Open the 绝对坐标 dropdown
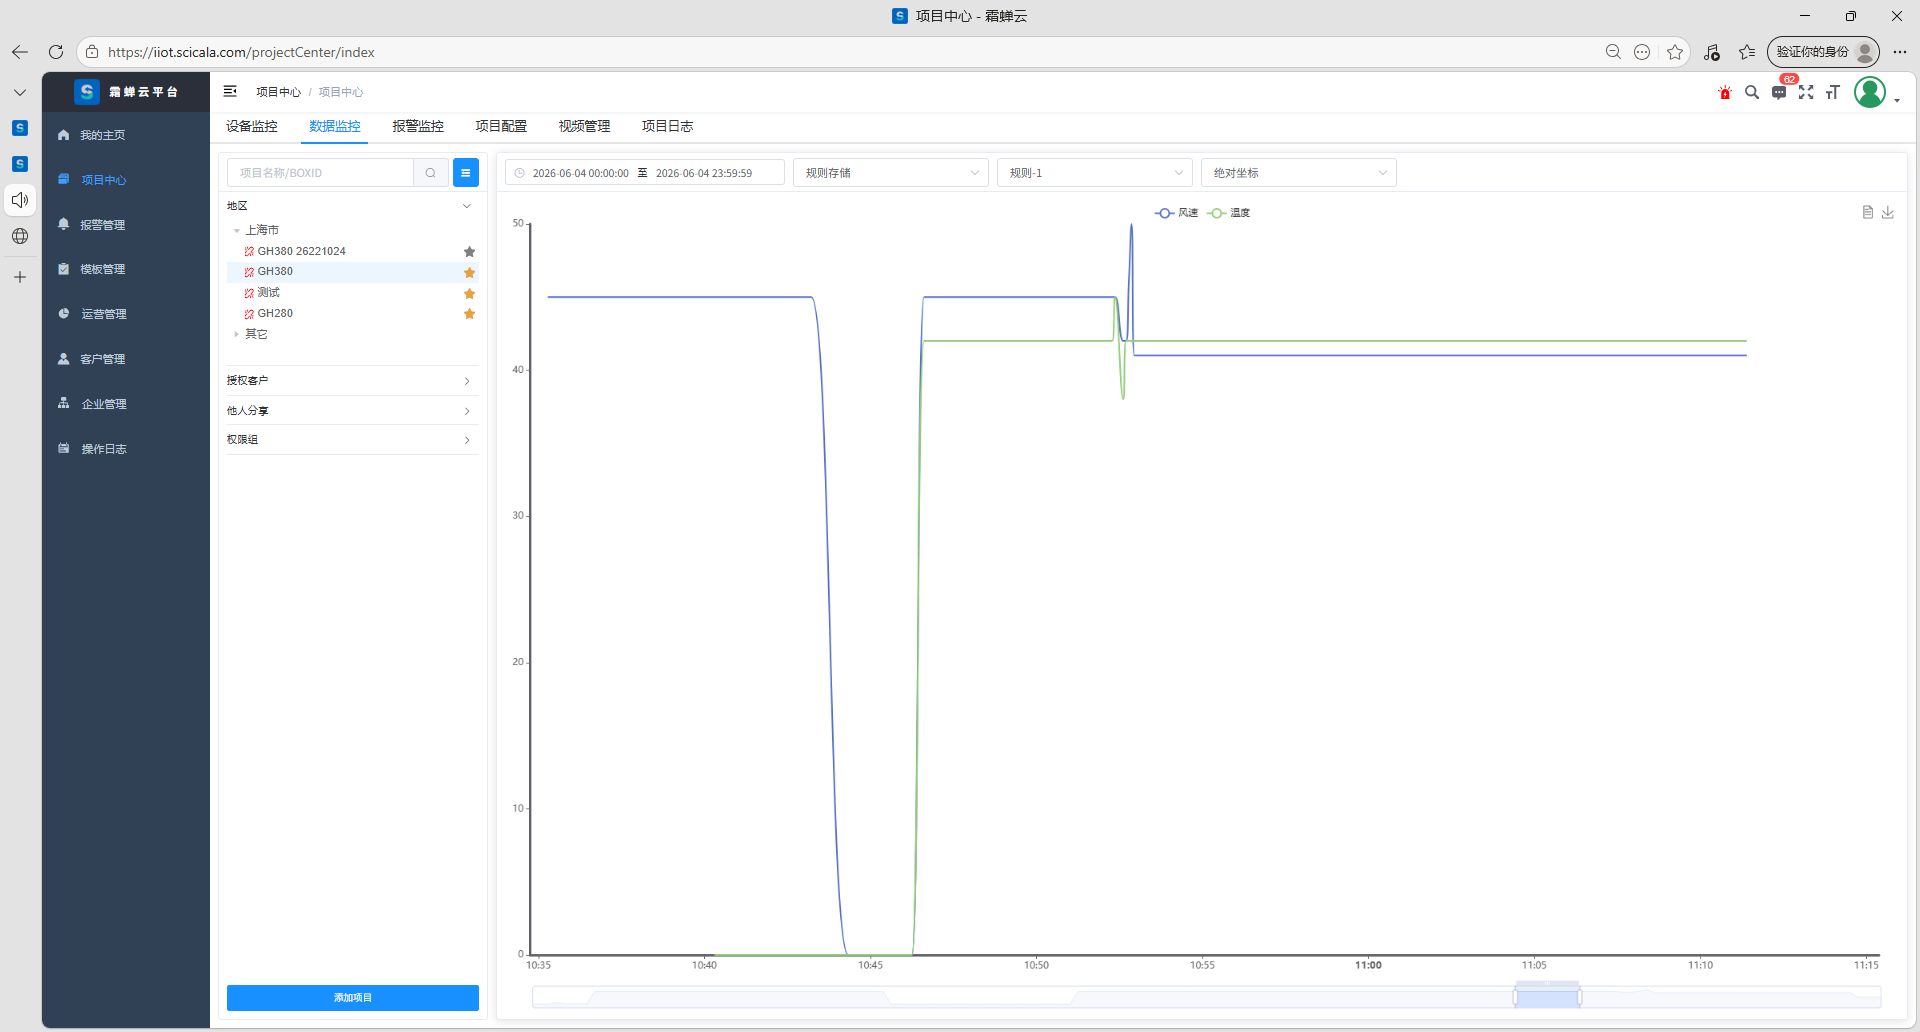Viewport: 1920px width, 1032px height. click(1299, 173)
